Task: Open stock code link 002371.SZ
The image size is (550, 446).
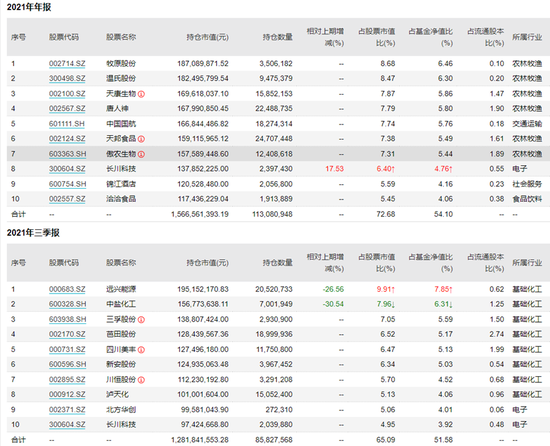Action: pyautogui.click(x=67, y=410)
